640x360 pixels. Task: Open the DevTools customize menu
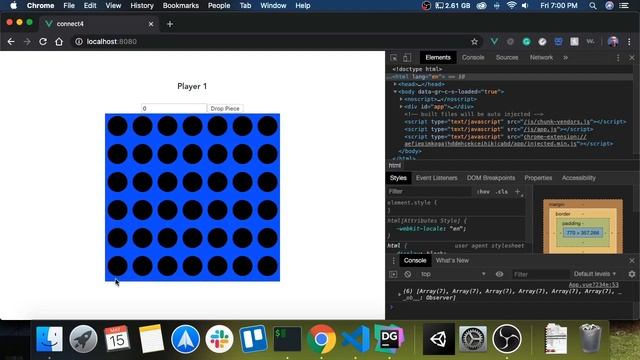618,58
